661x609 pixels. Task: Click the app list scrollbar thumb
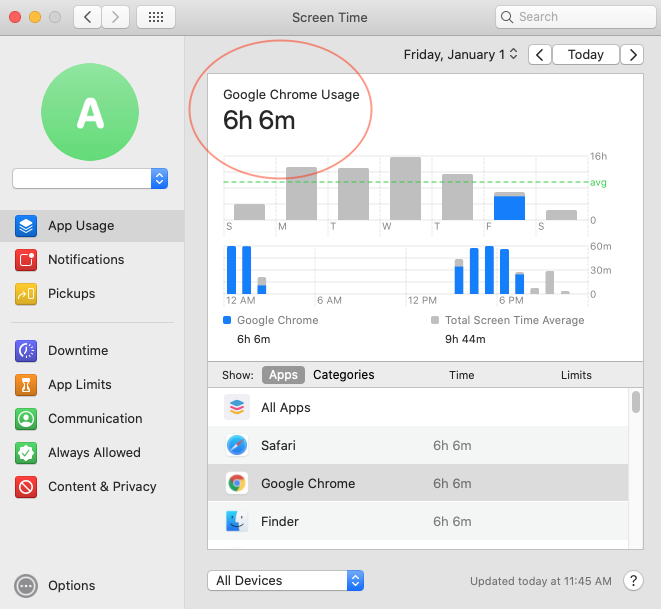[x=636, y=402]
